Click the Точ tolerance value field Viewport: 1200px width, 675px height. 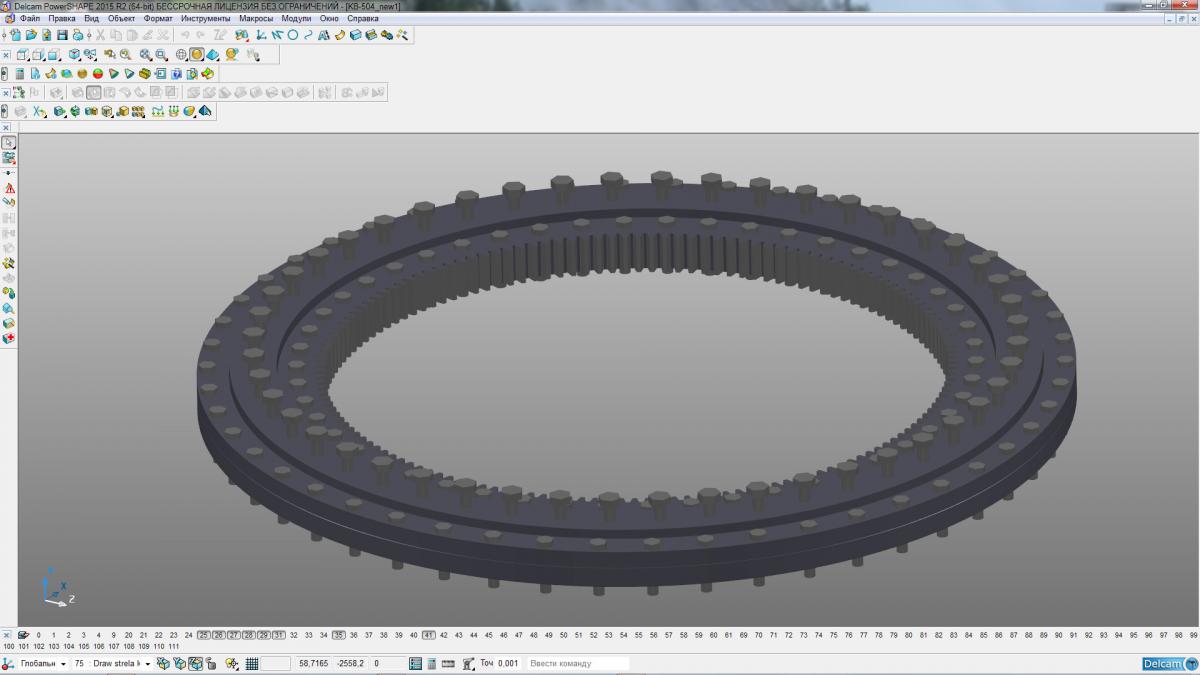pyautogui.click(x=507, y=663)
